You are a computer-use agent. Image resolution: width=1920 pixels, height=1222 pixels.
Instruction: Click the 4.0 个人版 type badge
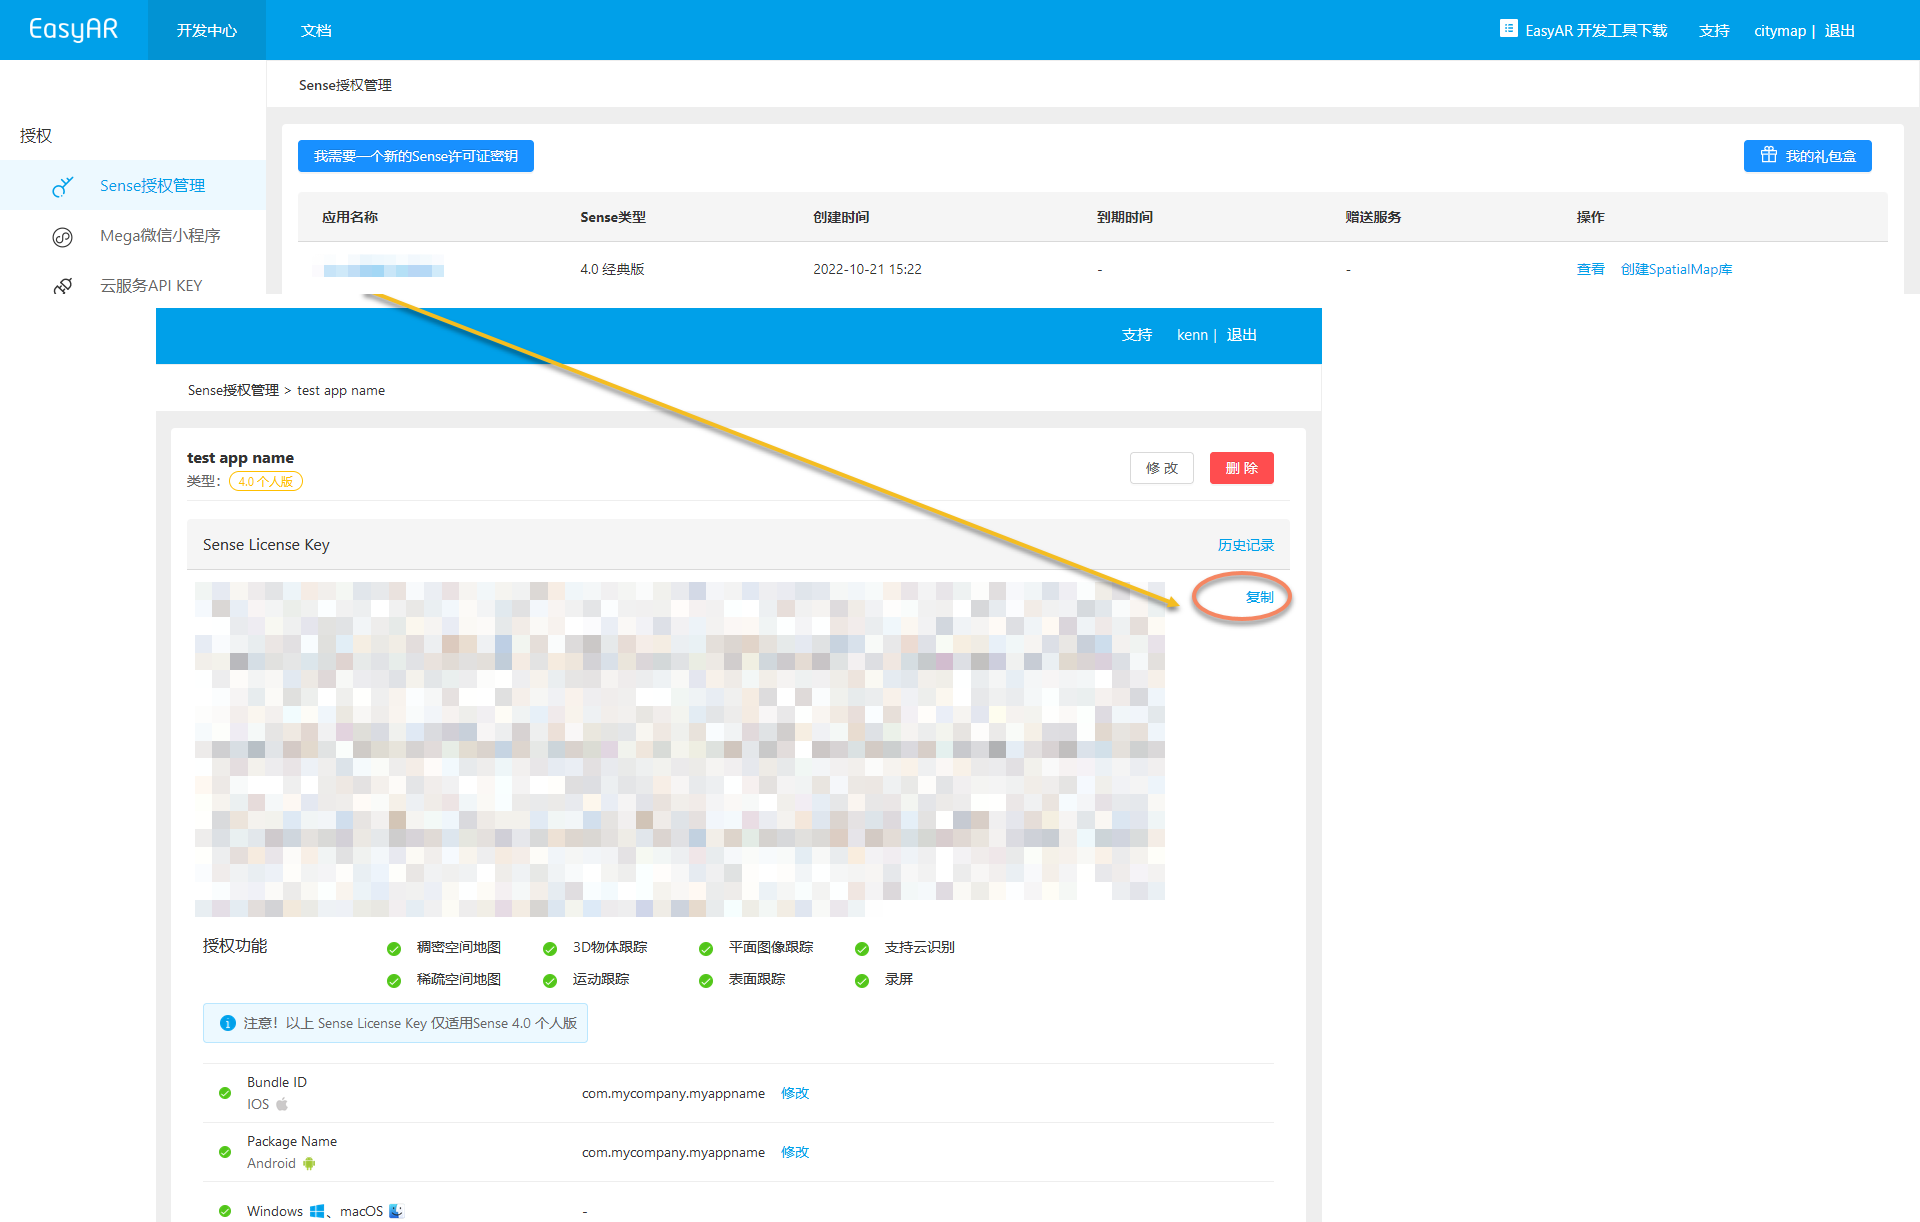[x=266, y=482]
